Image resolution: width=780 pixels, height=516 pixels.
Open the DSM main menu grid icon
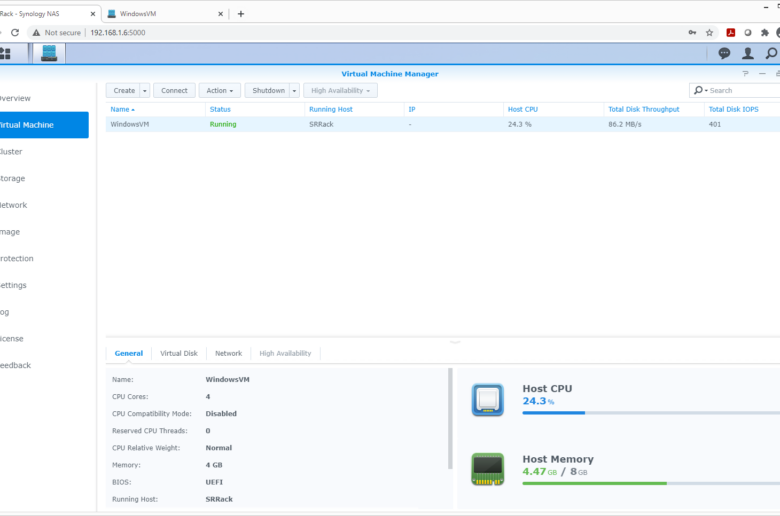click(x=5, y=53)
